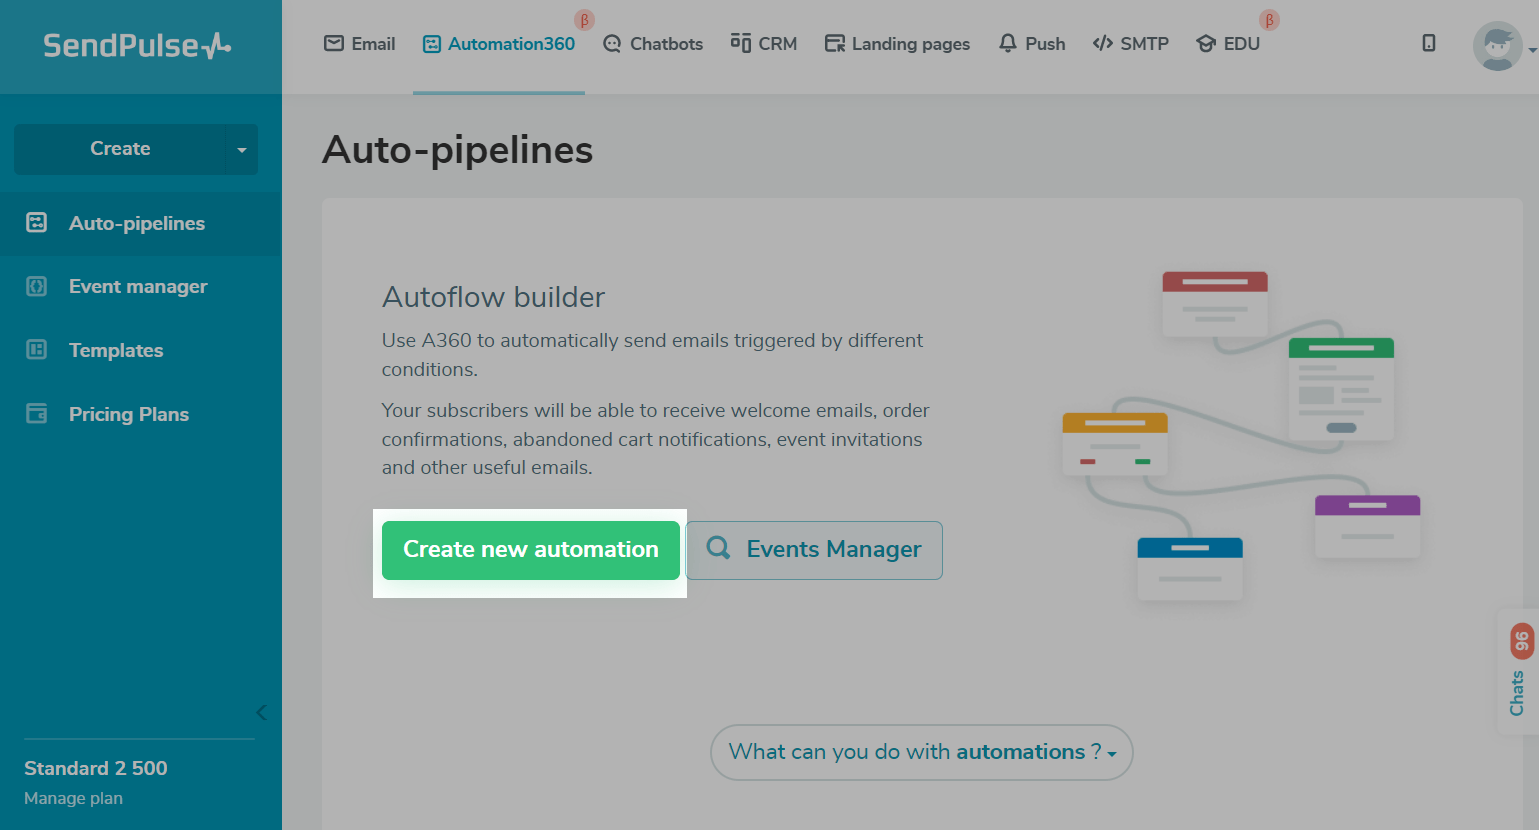Collapse the sidebar with the chevron arrow

261,712
